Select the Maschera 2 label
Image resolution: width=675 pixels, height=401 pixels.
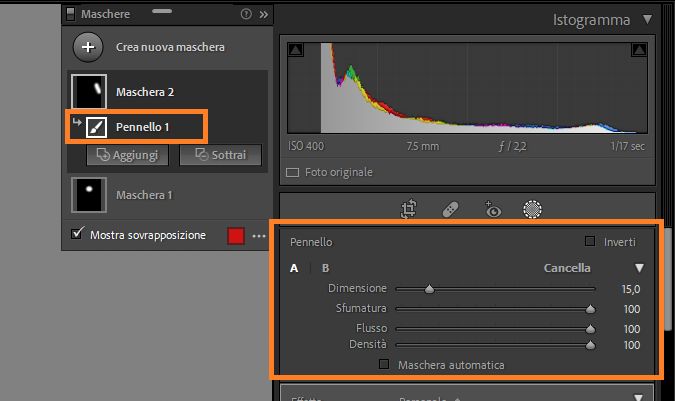(145, 92)
